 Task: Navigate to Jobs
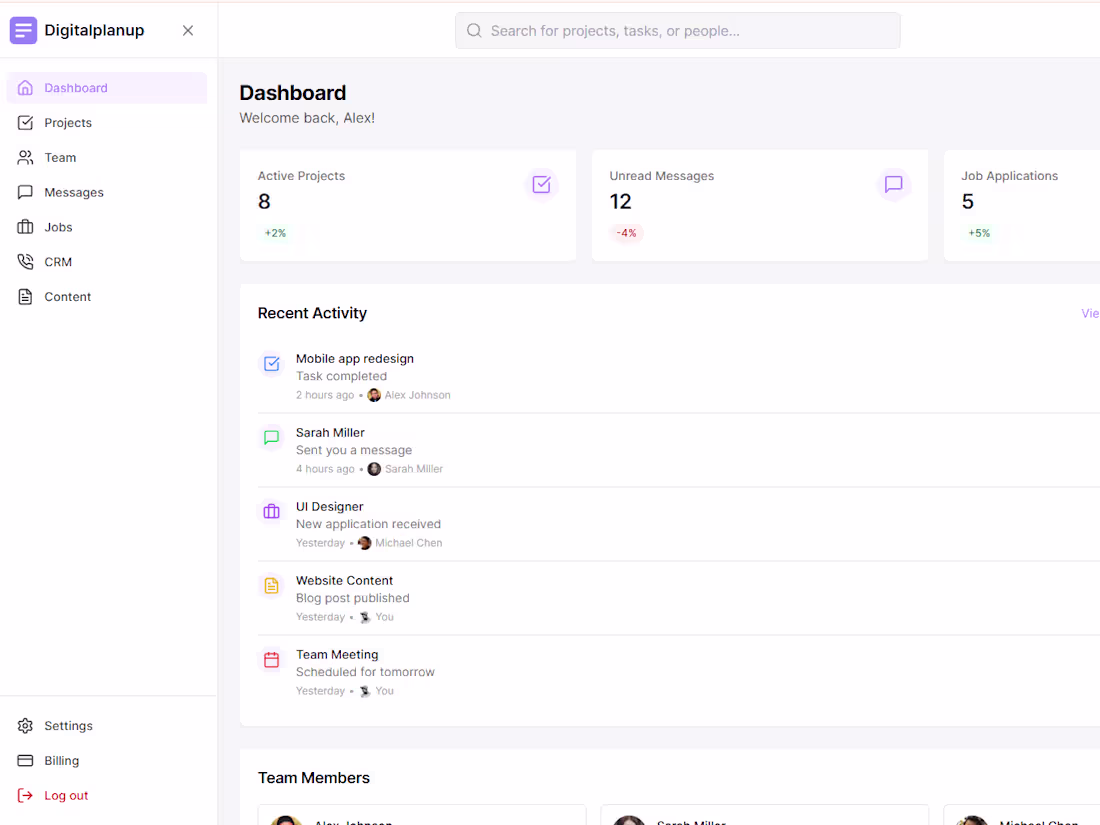107,227
